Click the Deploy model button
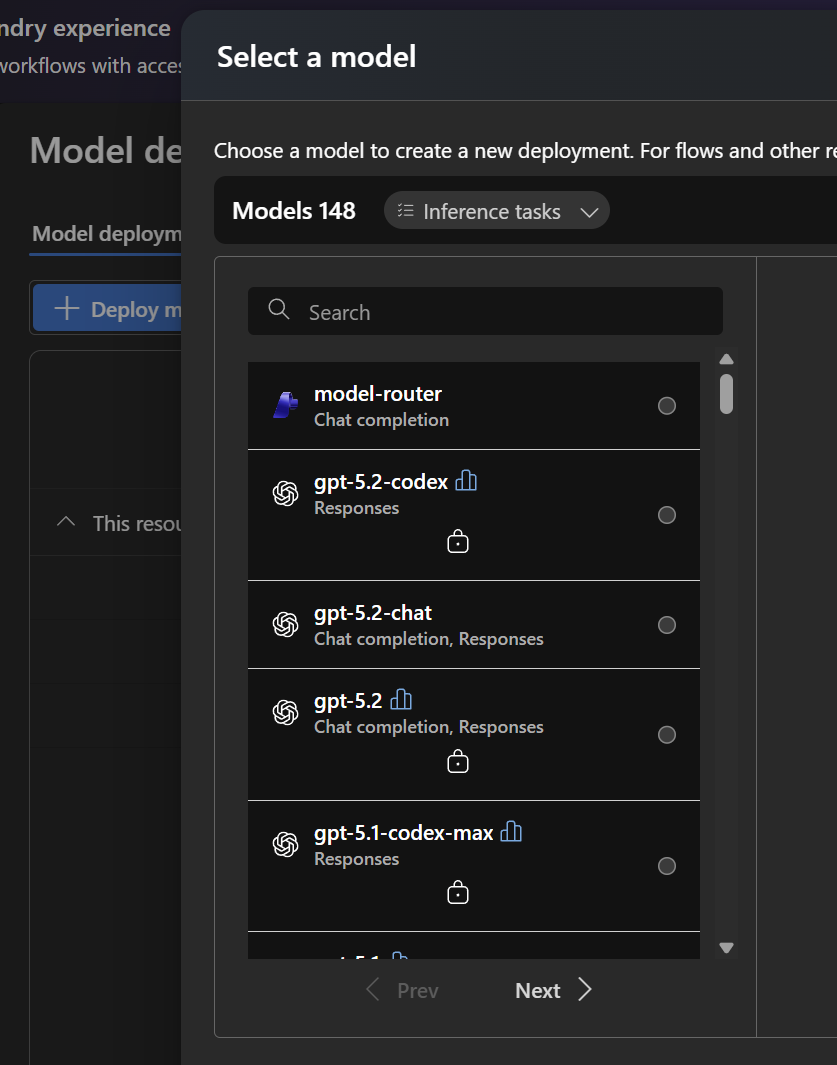This screenshot has height=1065, width=837. tap(107, 308)
